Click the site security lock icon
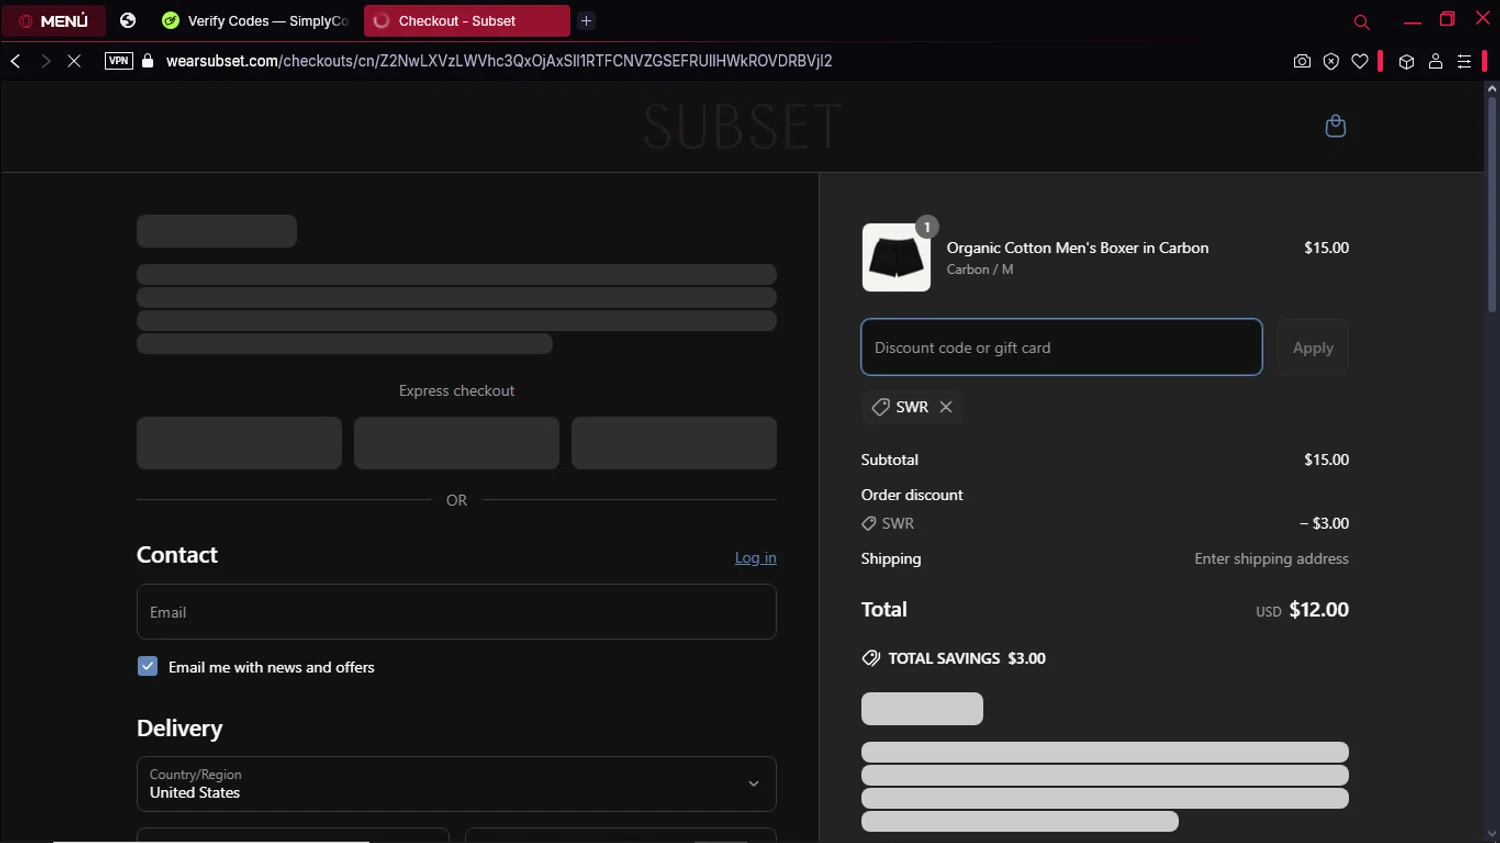Viewport: 1500px width, 843px height. coord(148,61)
